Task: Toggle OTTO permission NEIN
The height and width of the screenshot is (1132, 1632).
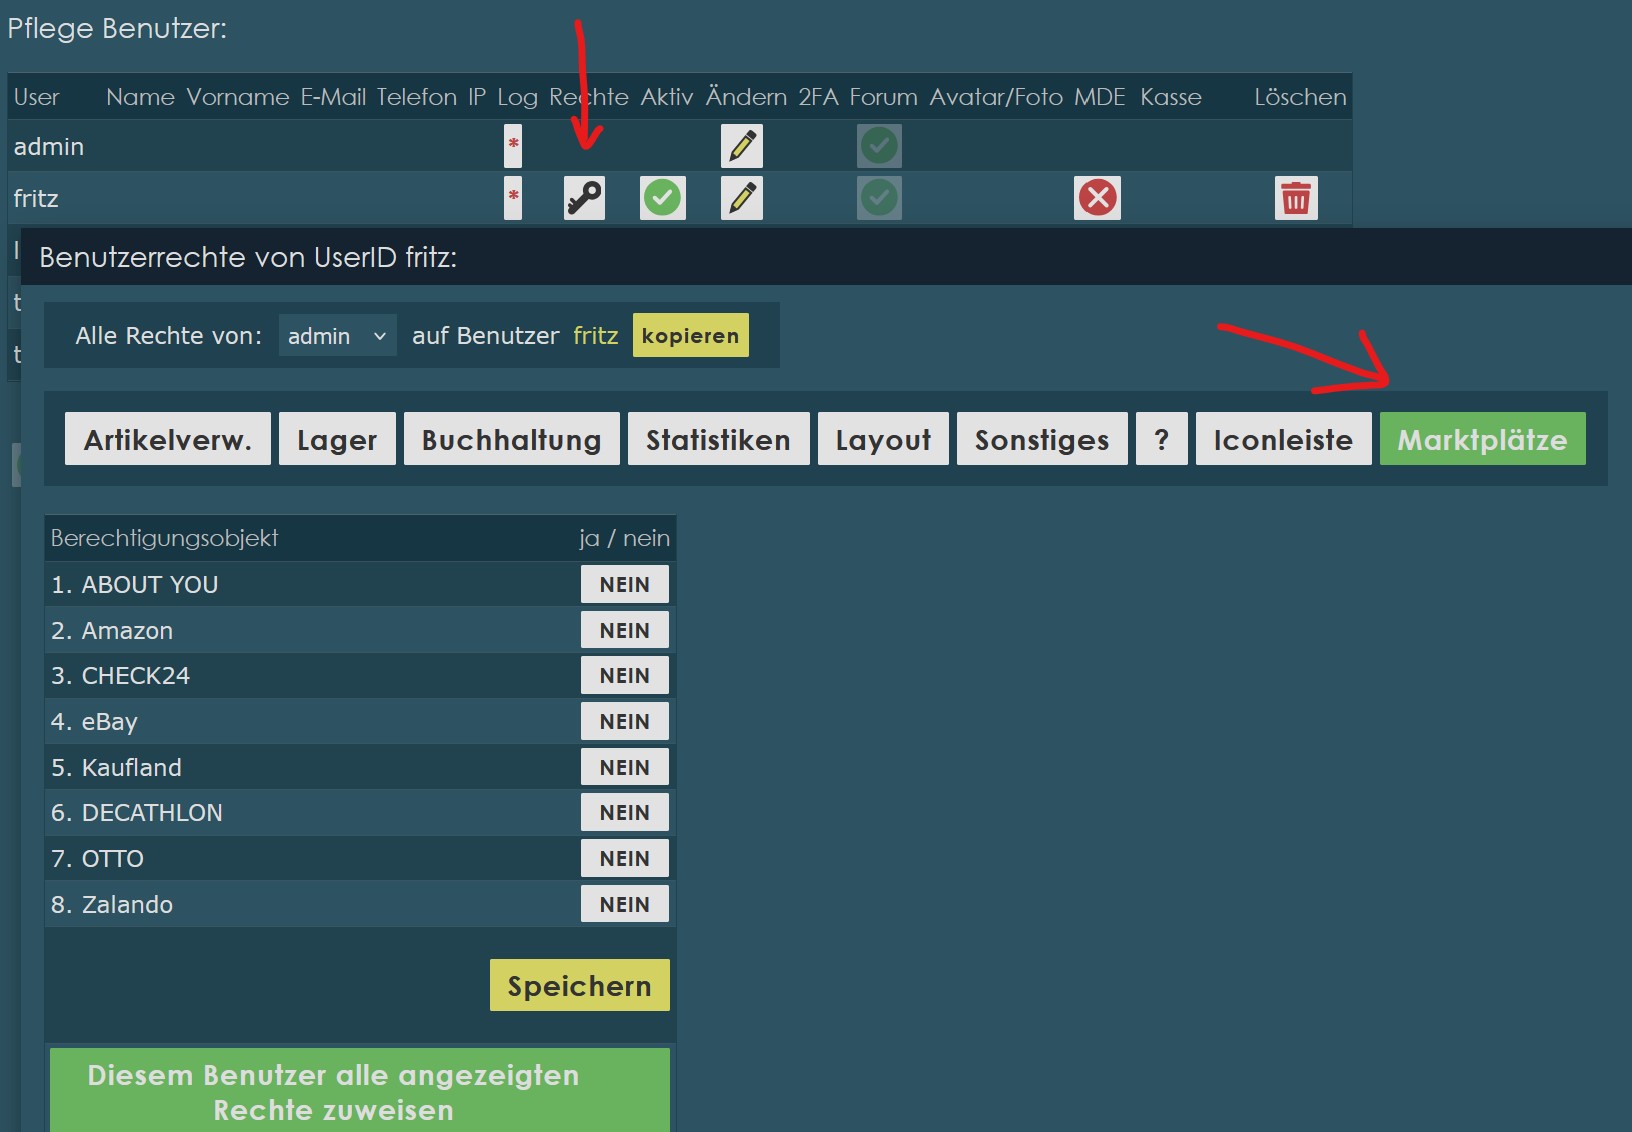Action: point(625,859)
